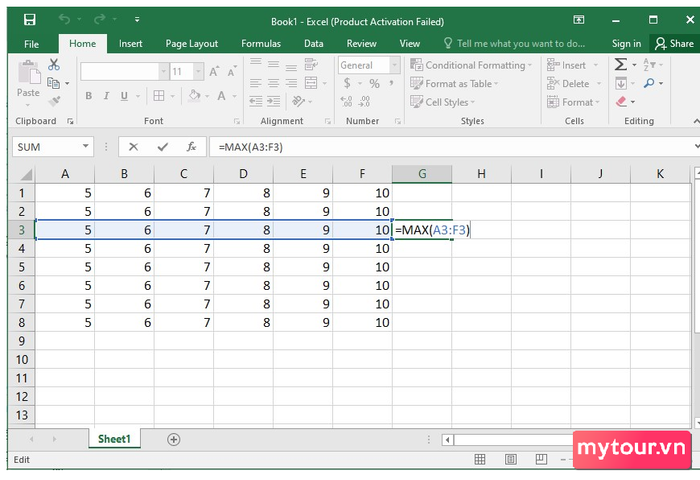Save the workbook with the floppy disk icon
Viewport: 700px width, 480px height.
pos(29,20)
